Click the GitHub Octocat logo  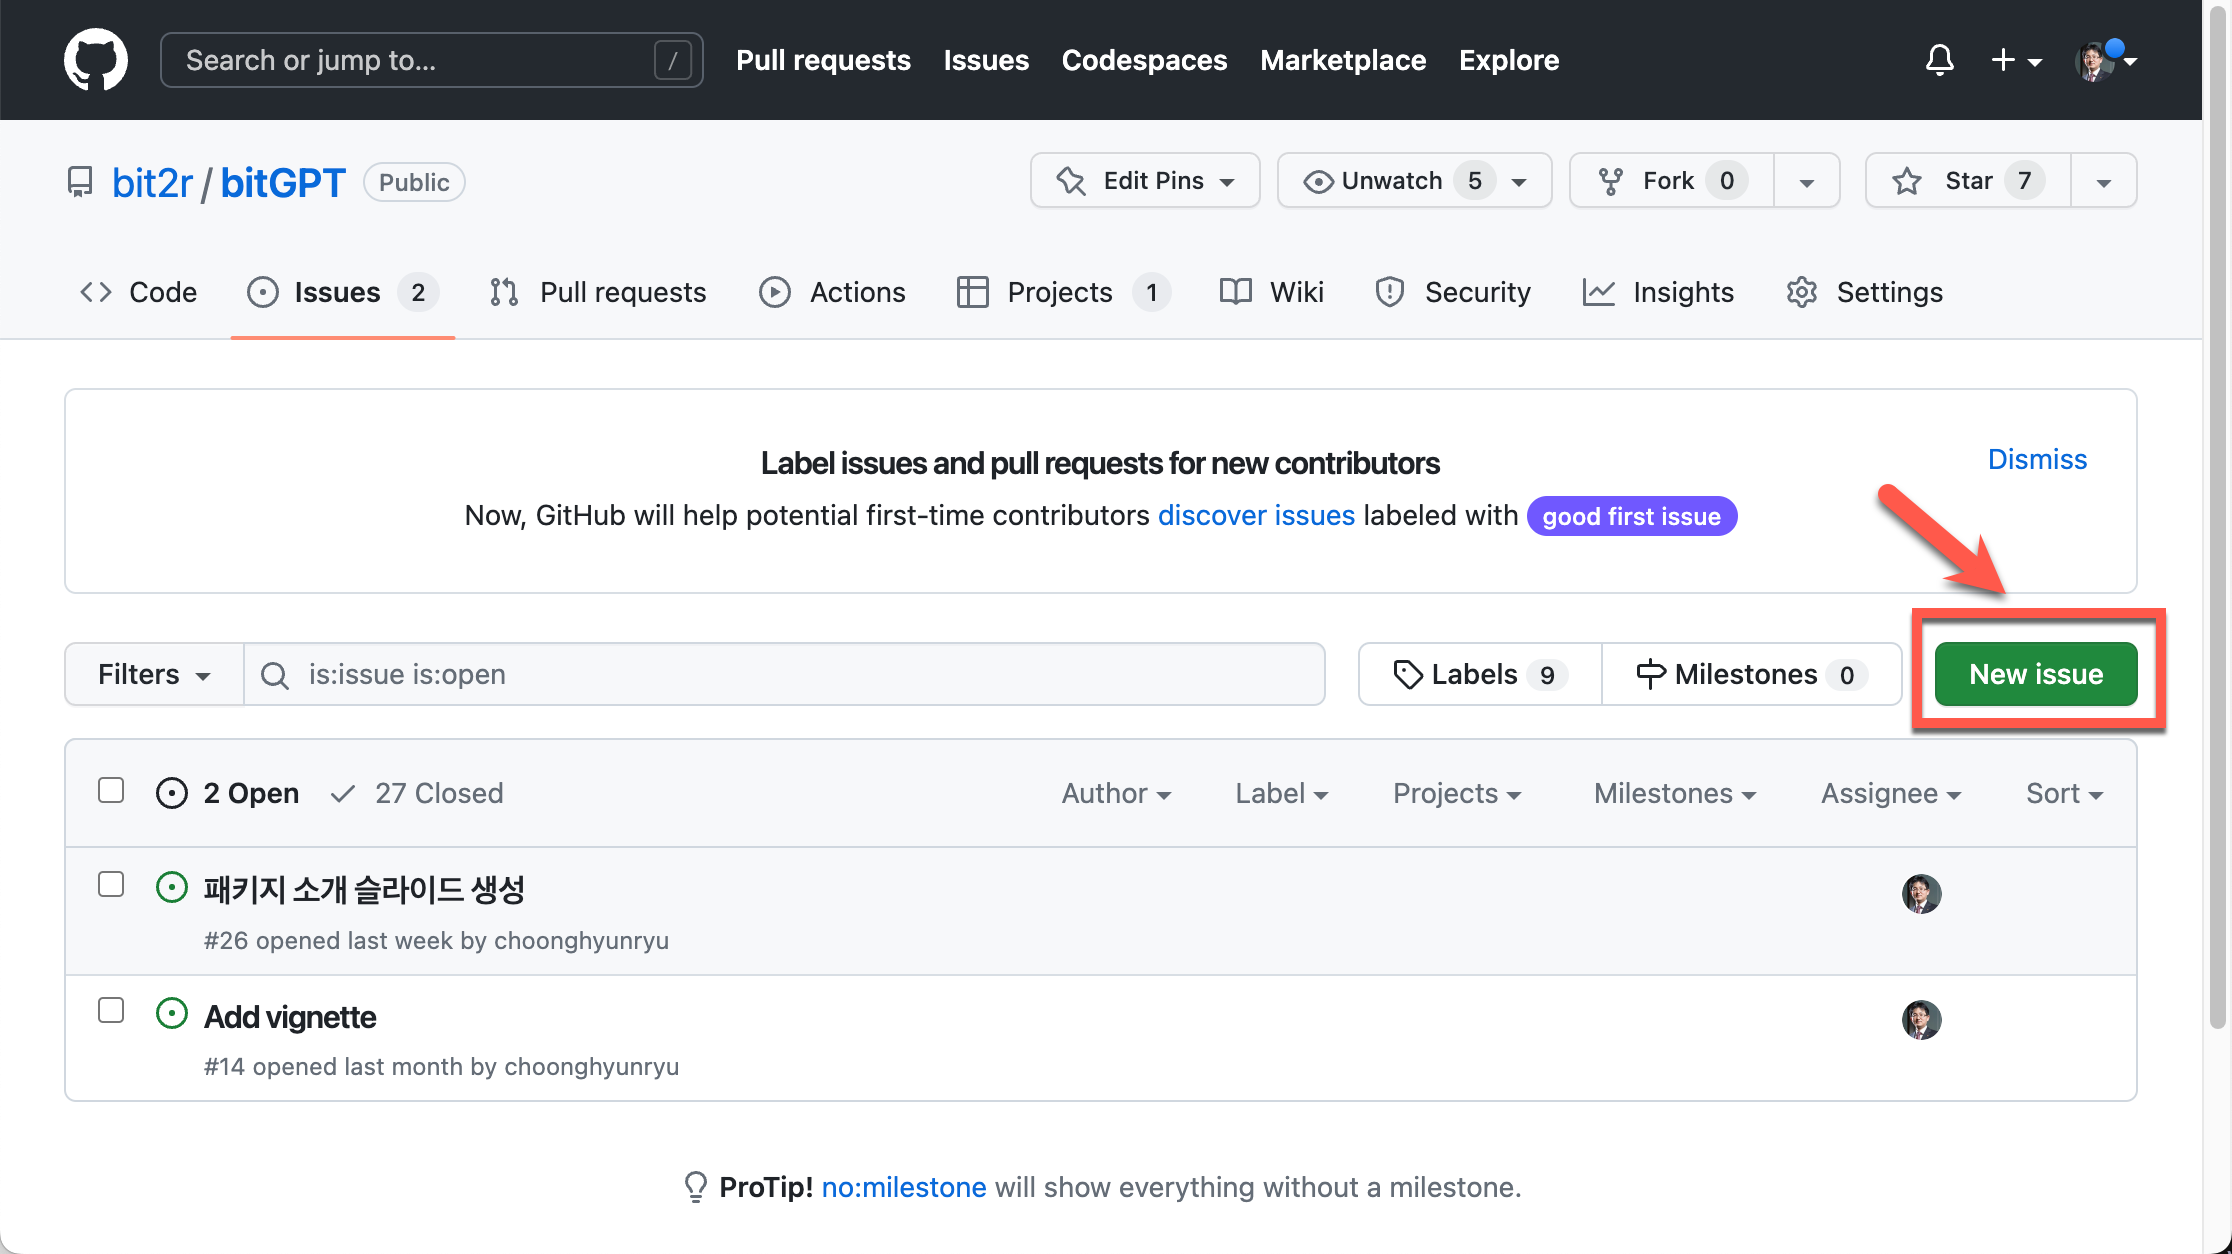[x=96, y=60]
